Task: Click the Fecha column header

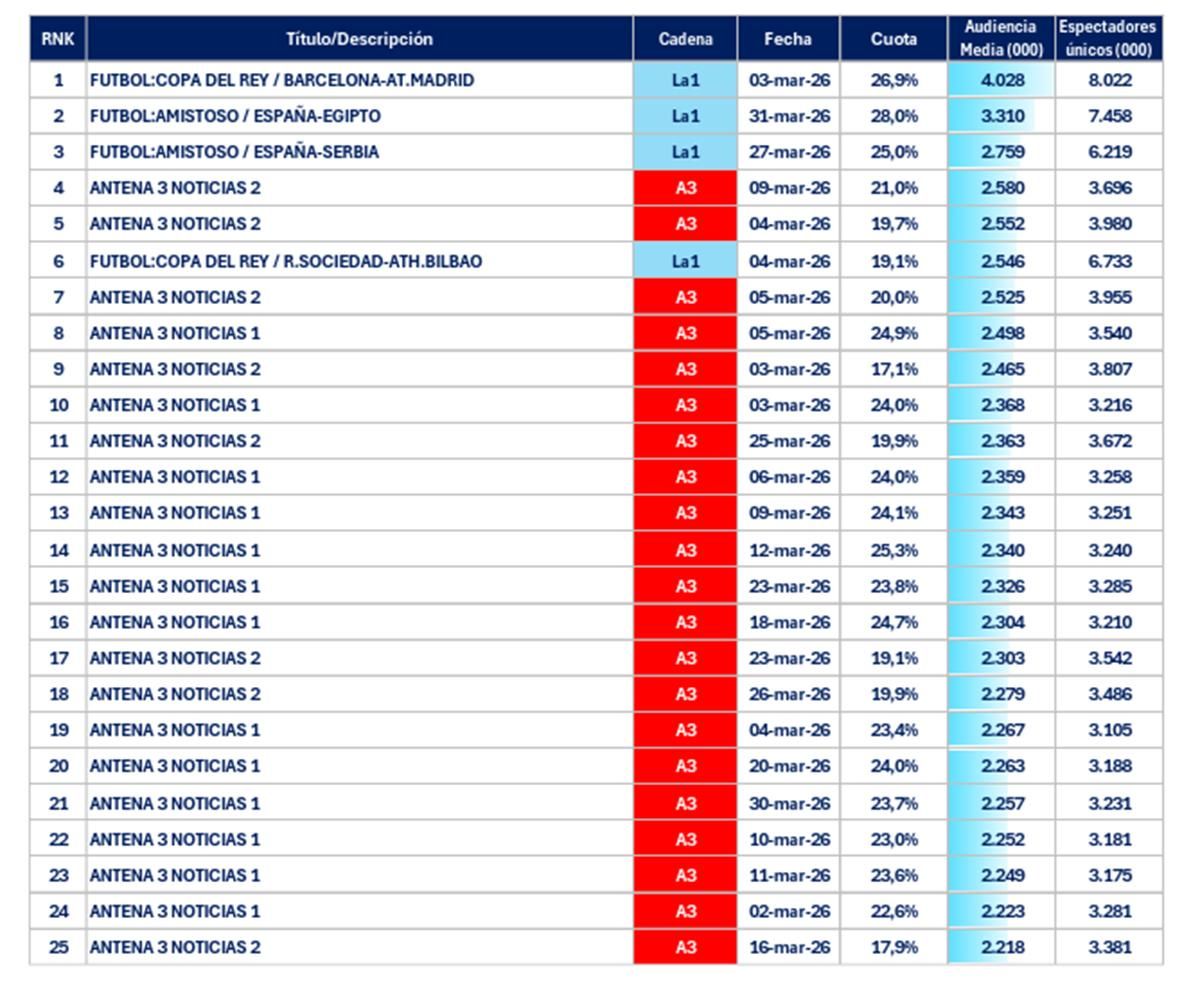Action: tap(788, 39)
